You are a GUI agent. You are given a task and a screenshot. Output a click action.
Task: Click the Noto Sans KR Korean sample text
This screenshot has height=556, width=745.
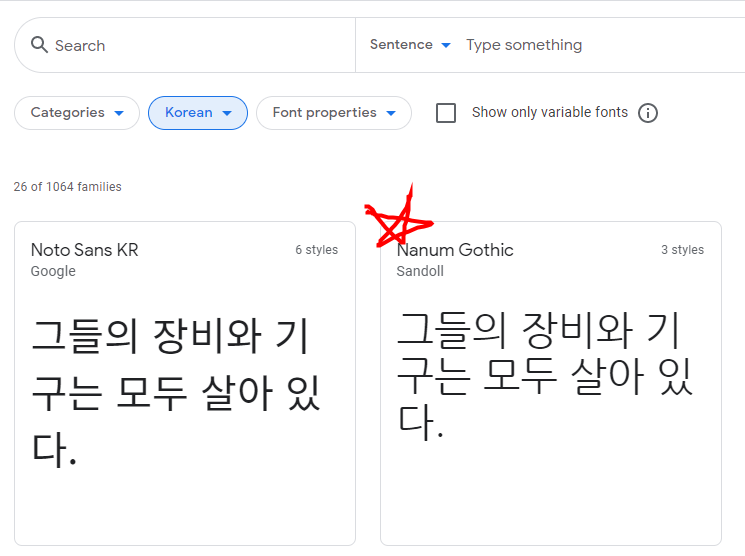click(x=176, y=393)
